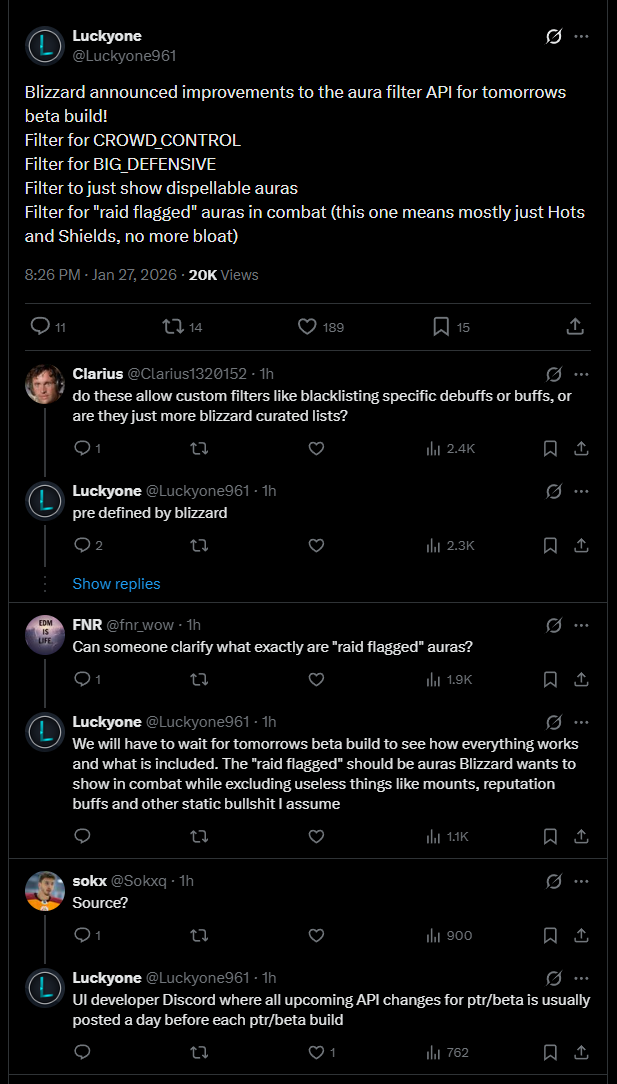The image size is (617, 1084).
Task: Reply to sokx's Source? comment
Action: [x=88, y=935]
